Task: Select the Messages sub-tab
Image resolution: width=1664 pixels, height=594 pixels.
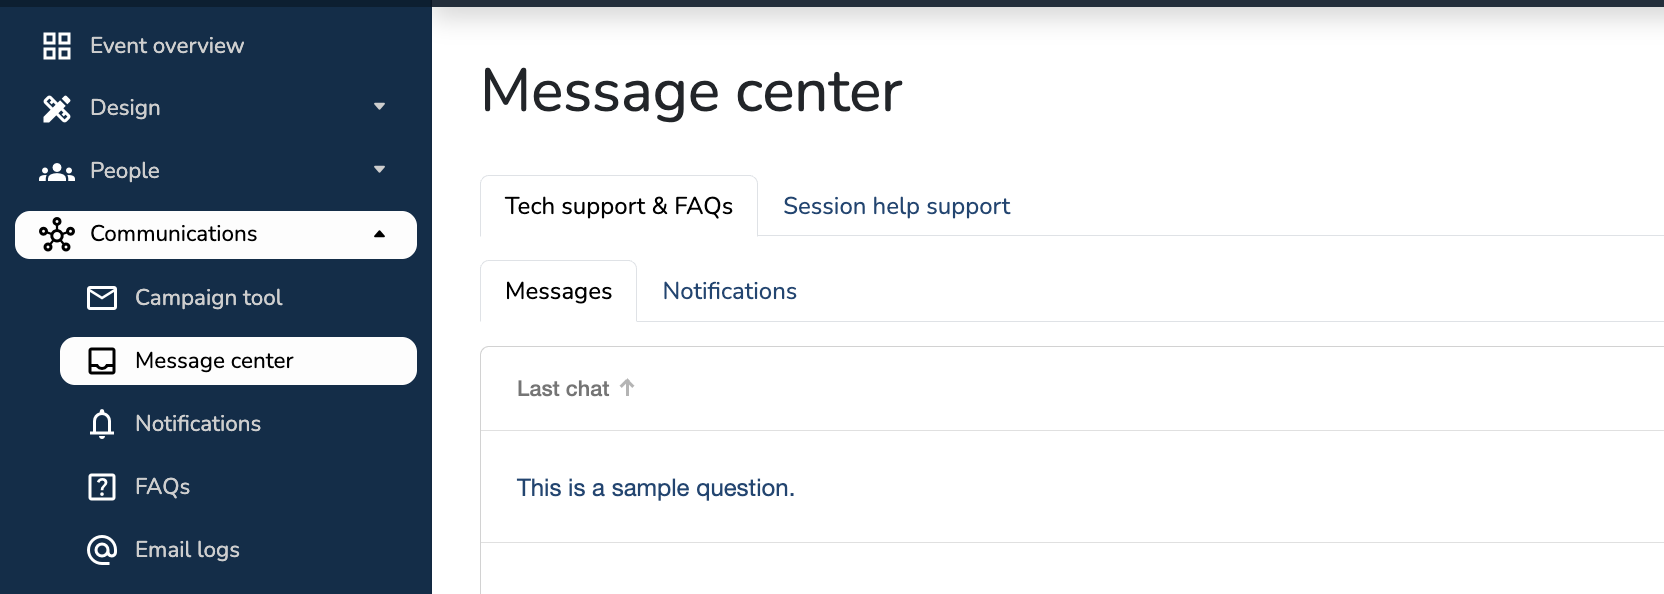Action: pyautogui.click(x=558, y=291)
